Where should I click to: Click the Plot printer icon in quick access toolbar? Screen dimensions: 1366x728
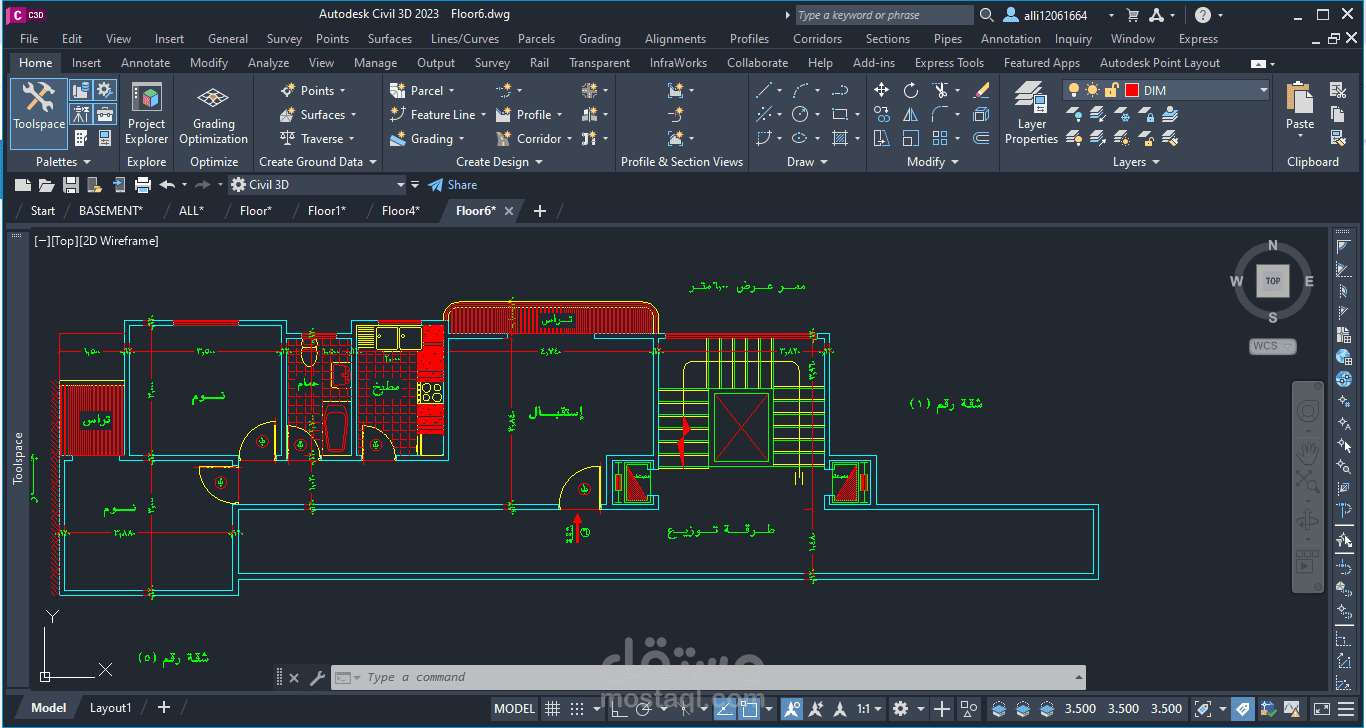click(143, 185)
